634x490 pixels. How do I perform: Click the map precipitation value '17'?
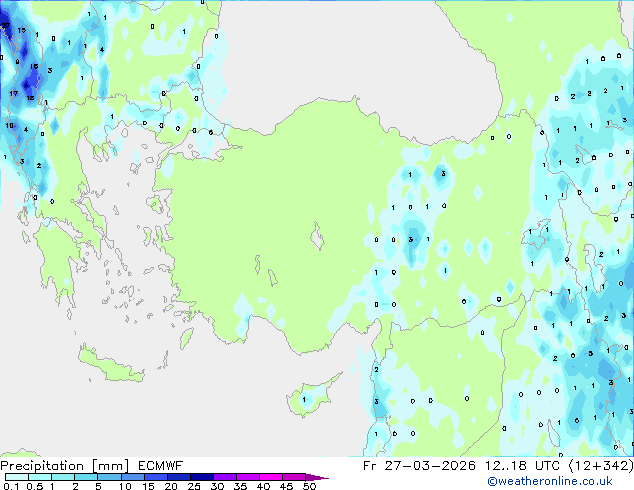tap(14, 93)
